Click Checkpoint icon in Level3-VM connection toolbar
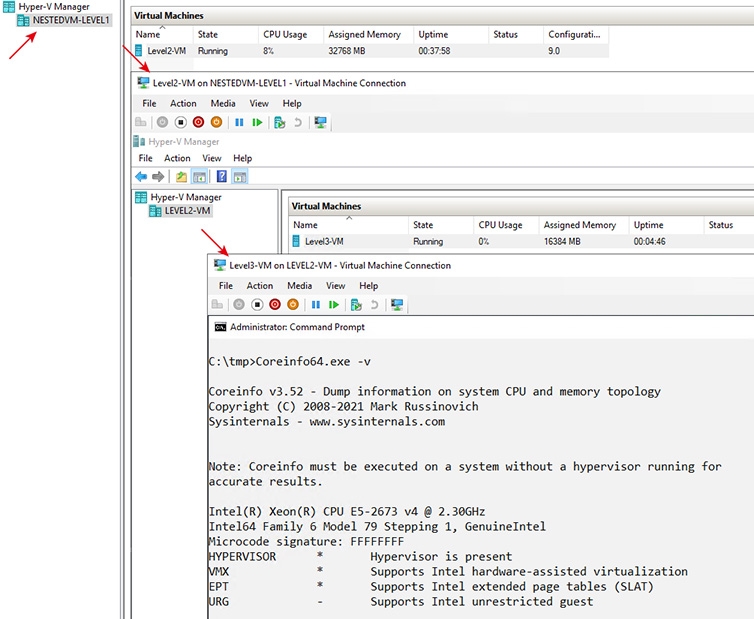Image resolution: width=754 pixels, height=619 pixels. 356,304
